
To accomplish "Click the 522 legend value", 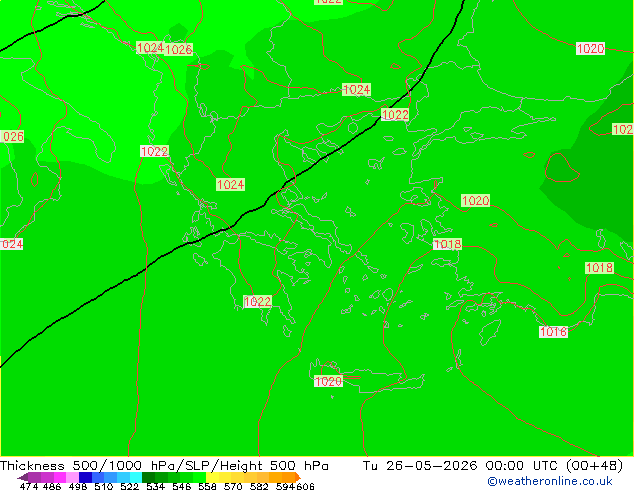I will coord(129,486).
